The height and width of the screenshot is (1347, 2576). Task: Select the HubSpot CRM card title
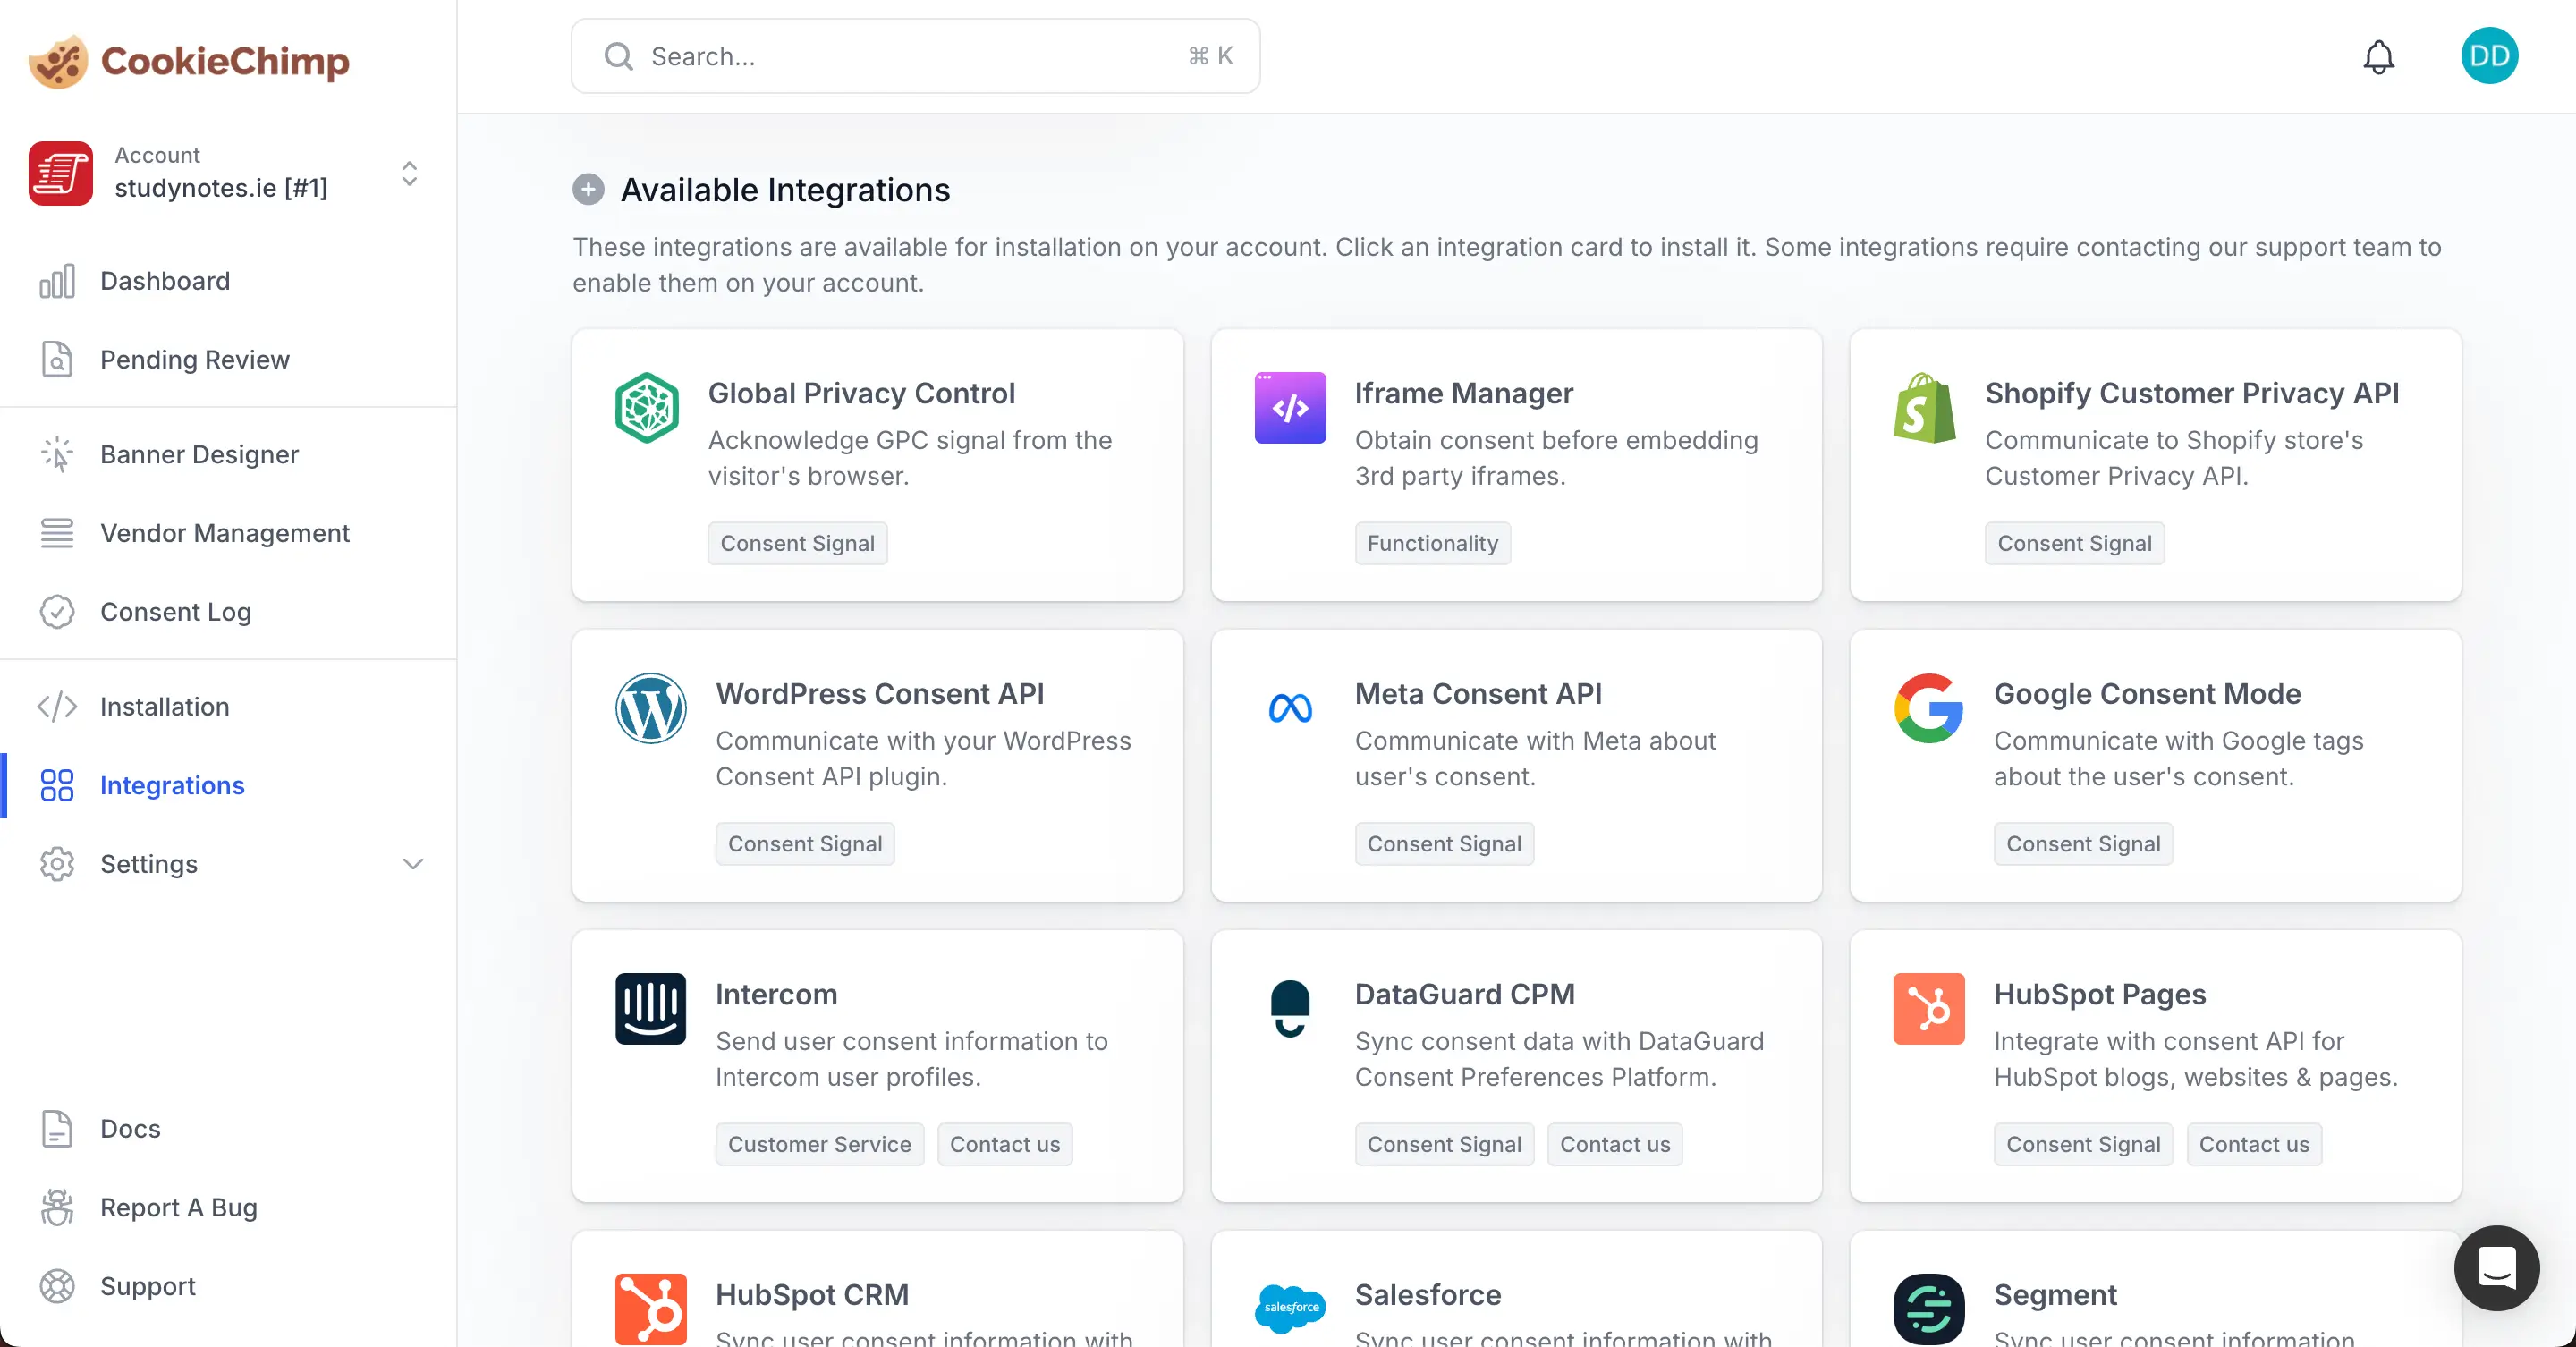click(x=812, y=1294)
